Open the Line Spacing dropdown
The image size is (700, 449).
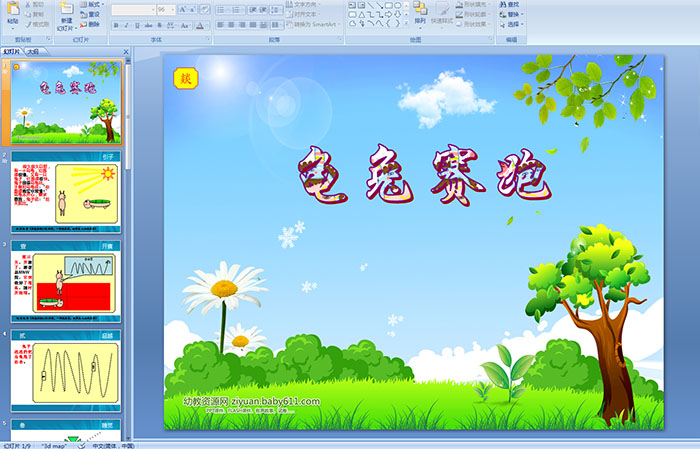[277, 9]
